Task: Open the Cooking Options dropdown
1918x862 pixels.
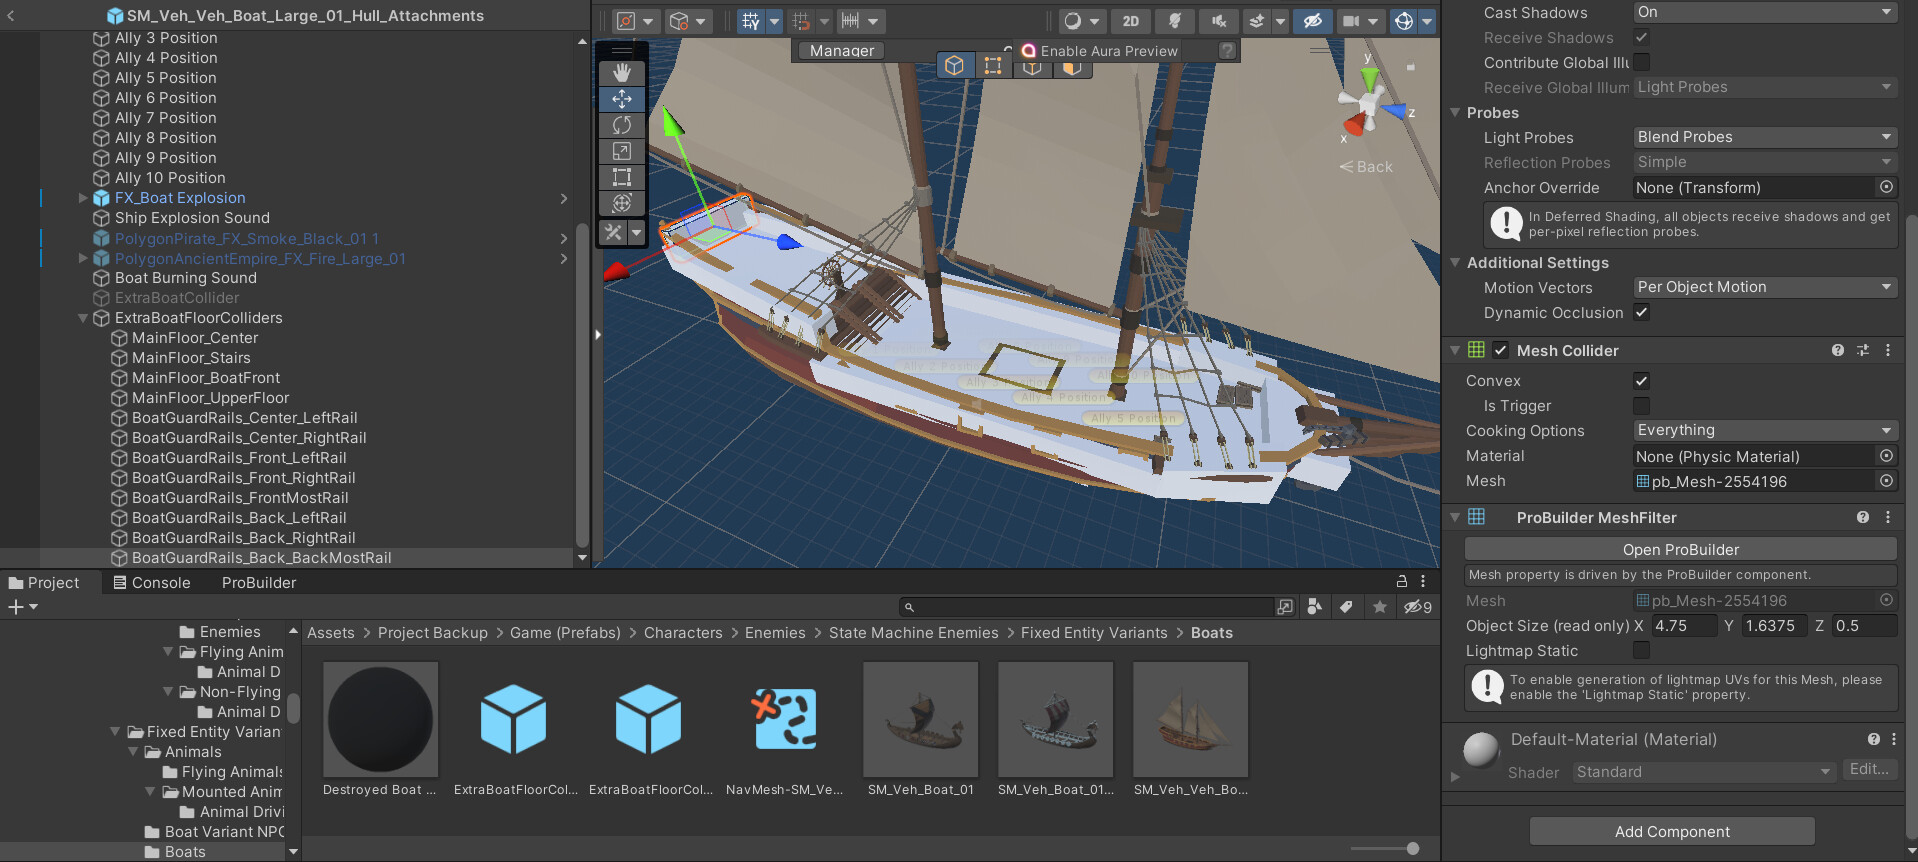Action: 1764,430
